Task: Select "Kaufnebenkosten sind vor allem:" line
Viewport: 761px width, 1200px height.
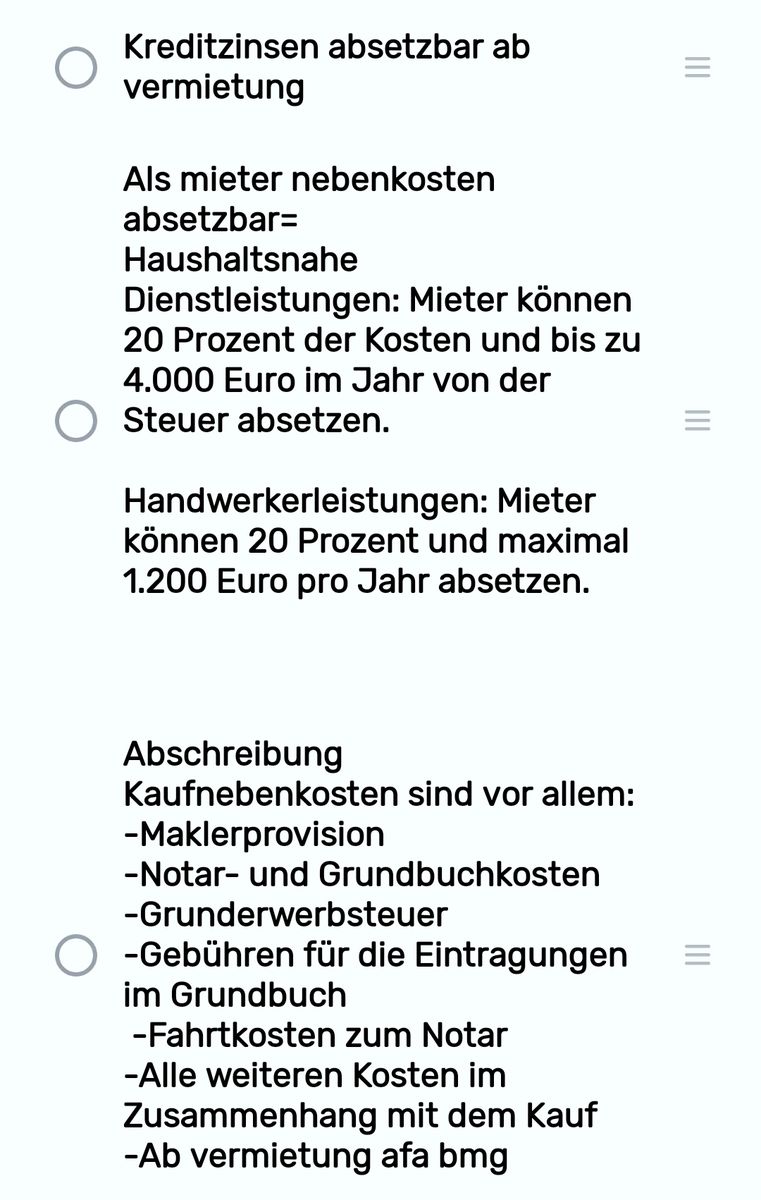Action: [379, 795]
